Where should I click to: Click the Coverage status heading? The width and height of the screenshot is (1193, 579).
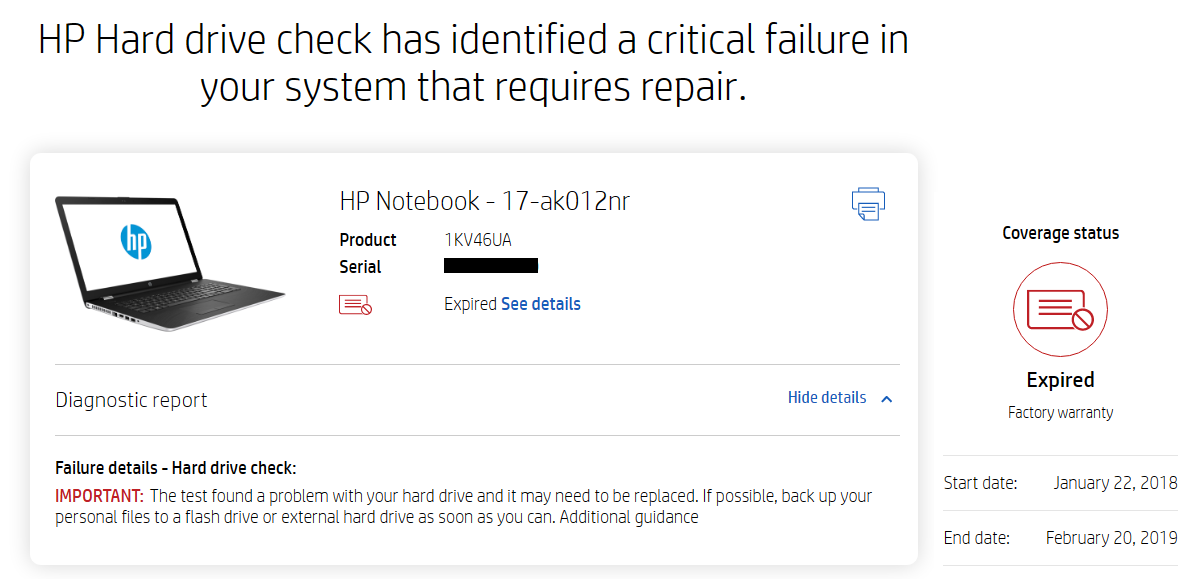[x=1060, y=232]
